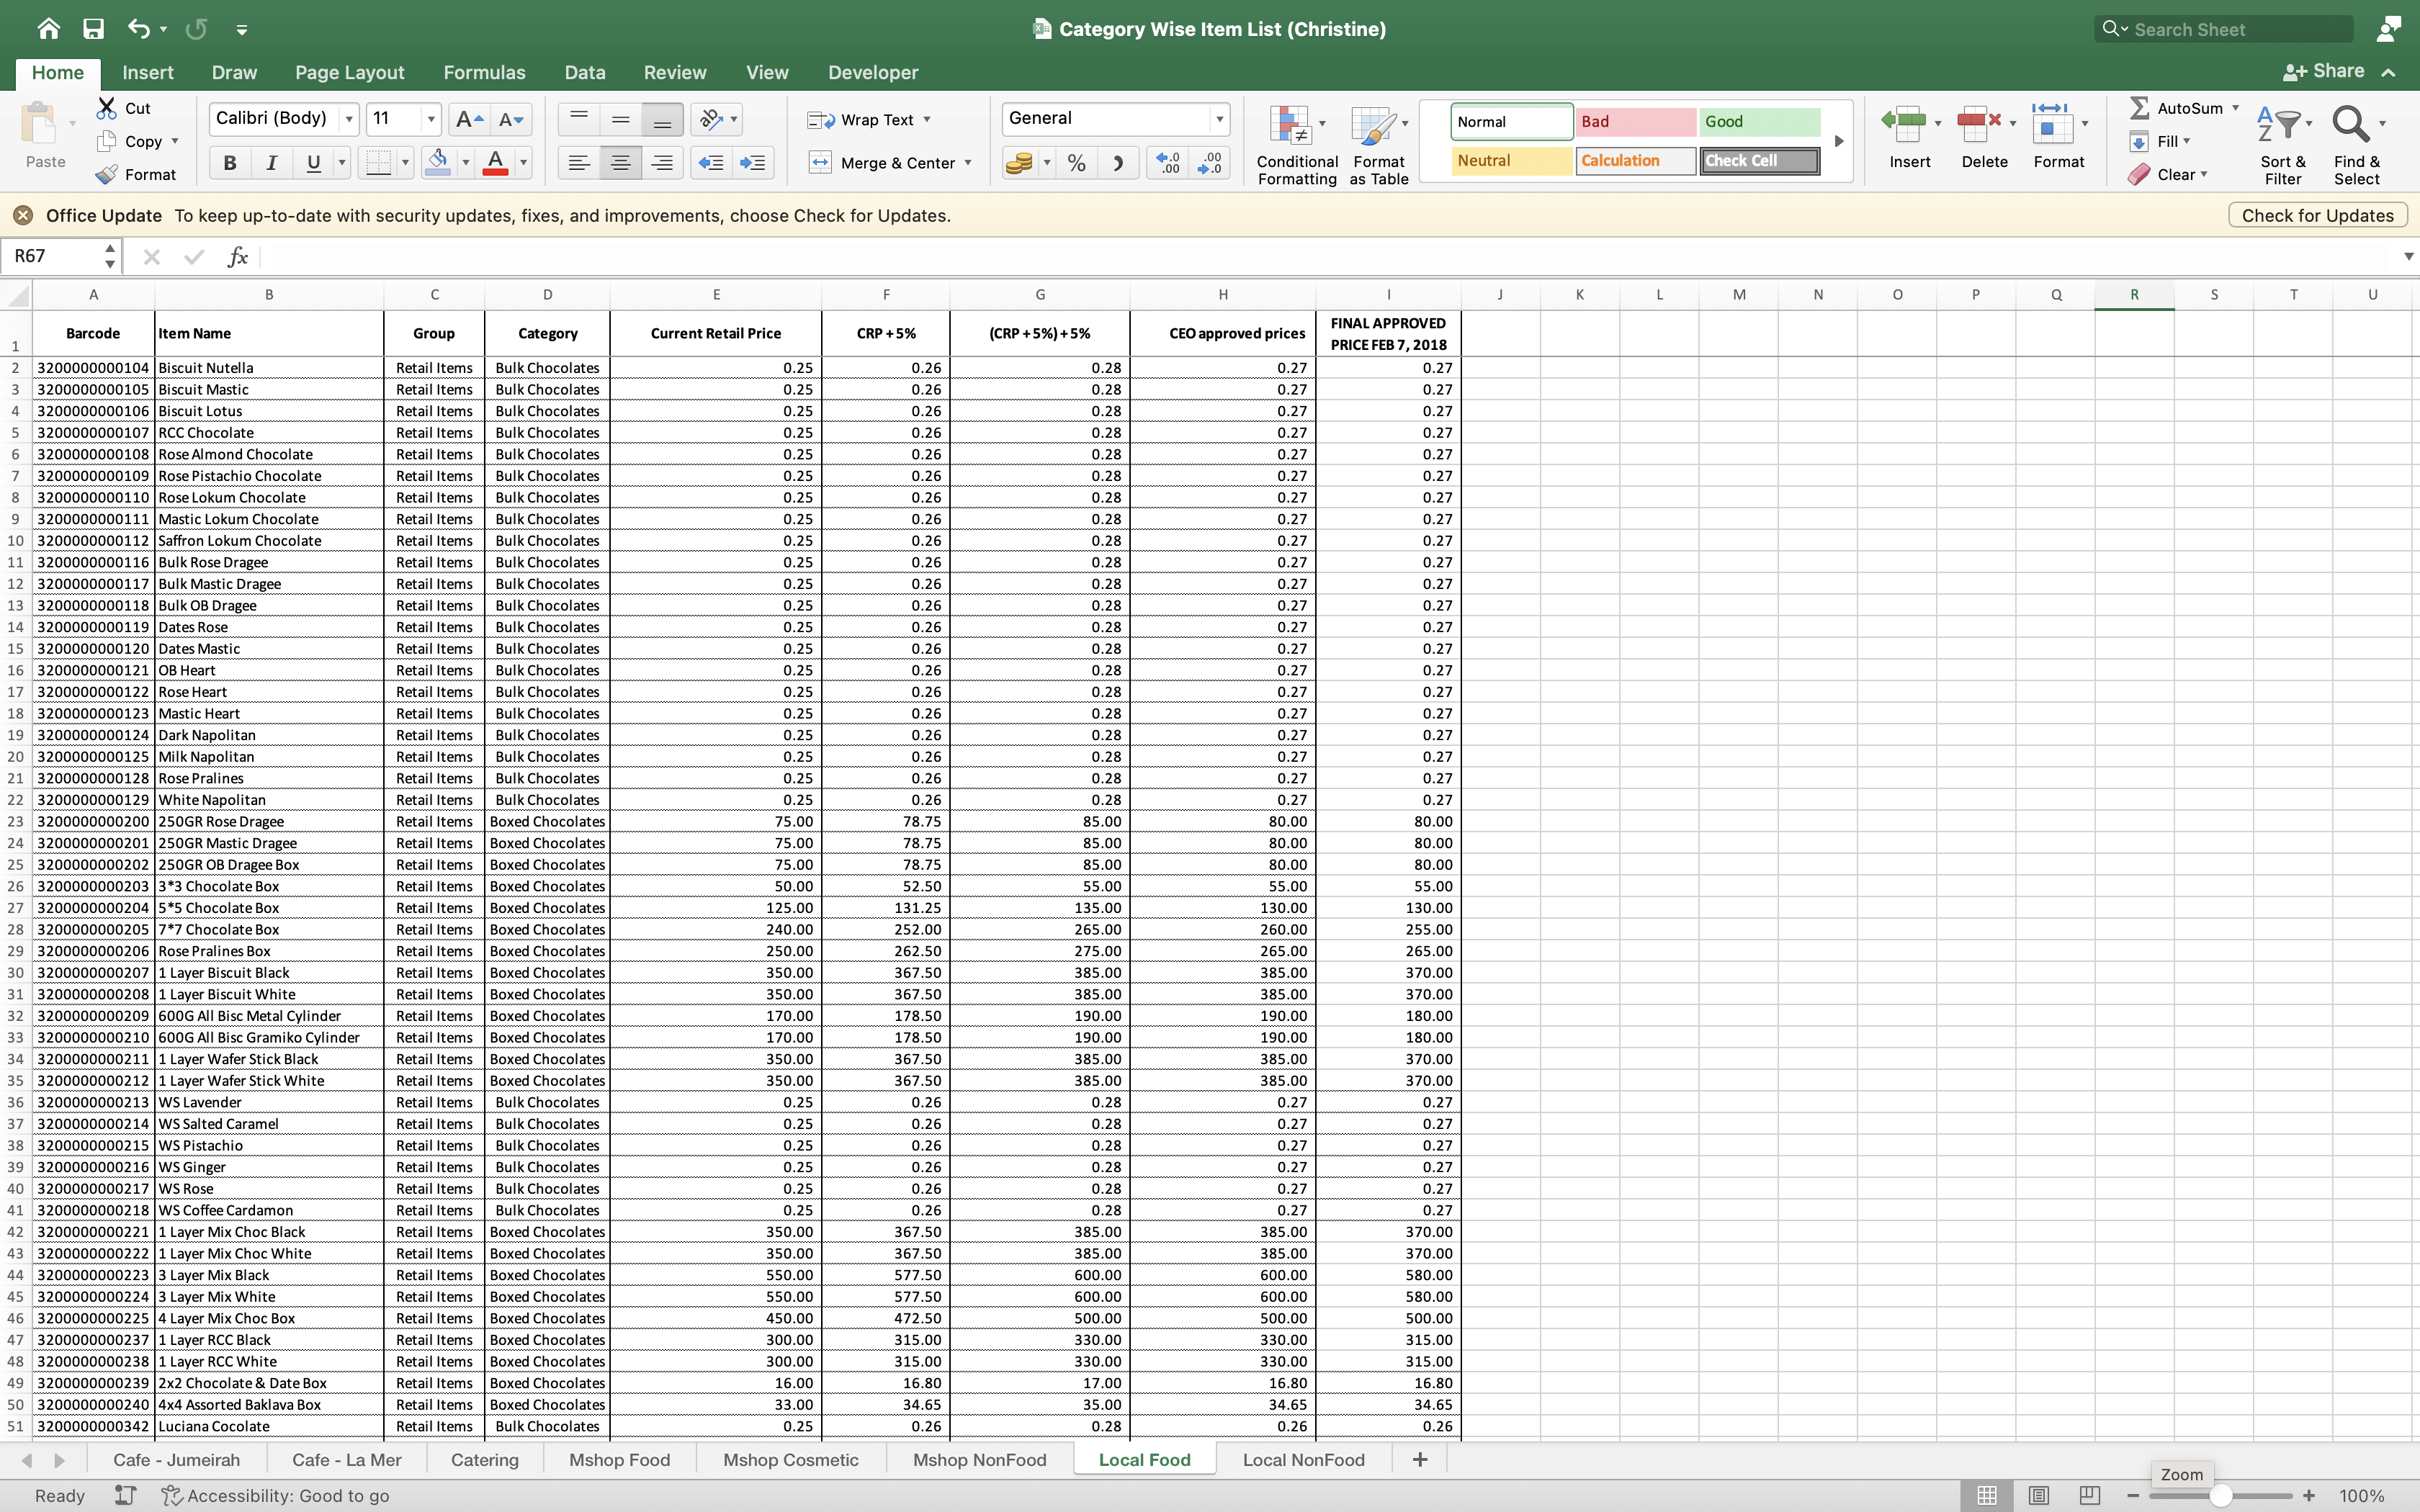Screen dimensions: 2420x1512
Task: Open Merge & Center dropdown arrow
Action: click(x=968, y=163)
